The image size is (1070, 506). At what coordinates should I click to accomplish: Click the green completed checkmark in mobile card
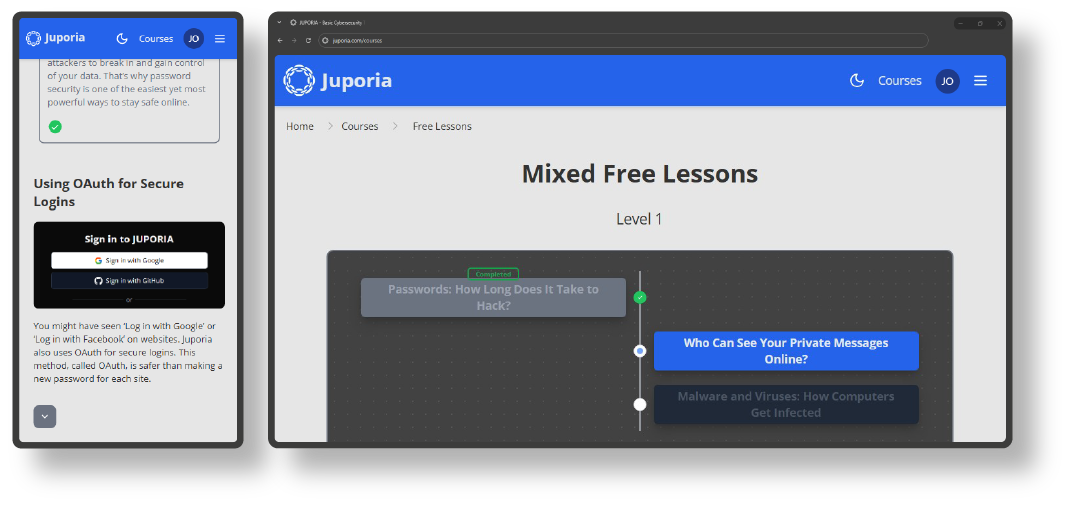55,127
